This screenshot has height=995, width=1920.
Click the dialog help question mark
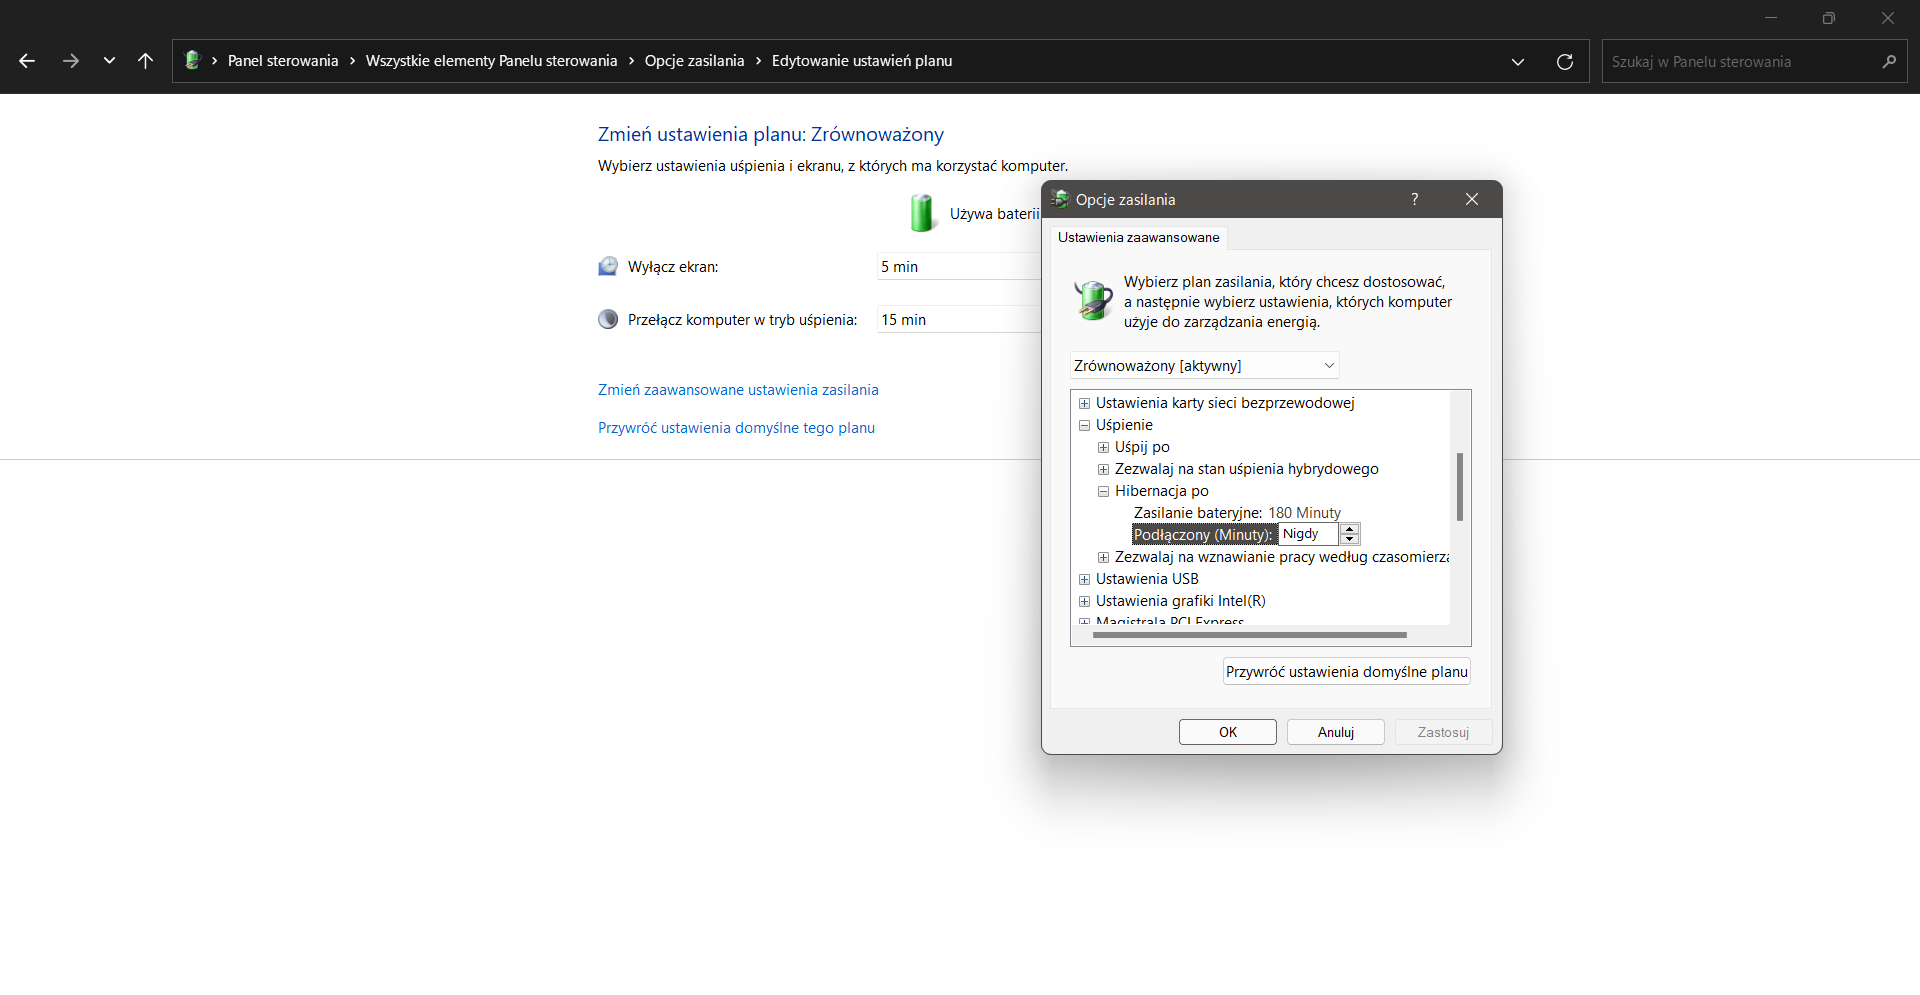(1414, 199)
